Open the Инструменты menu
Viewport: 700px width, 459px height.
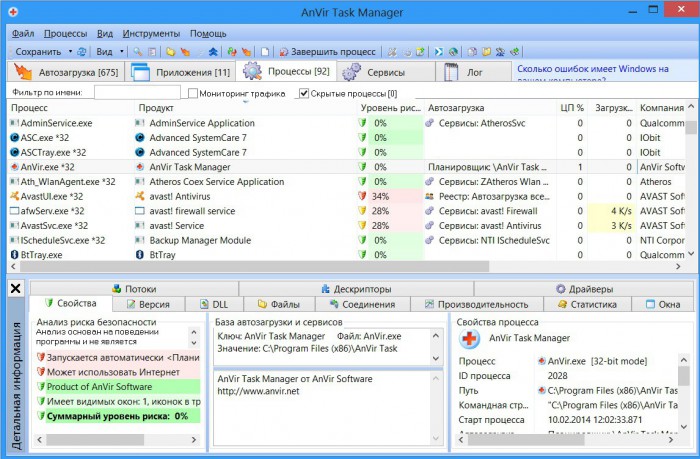(x=151, y=33)
